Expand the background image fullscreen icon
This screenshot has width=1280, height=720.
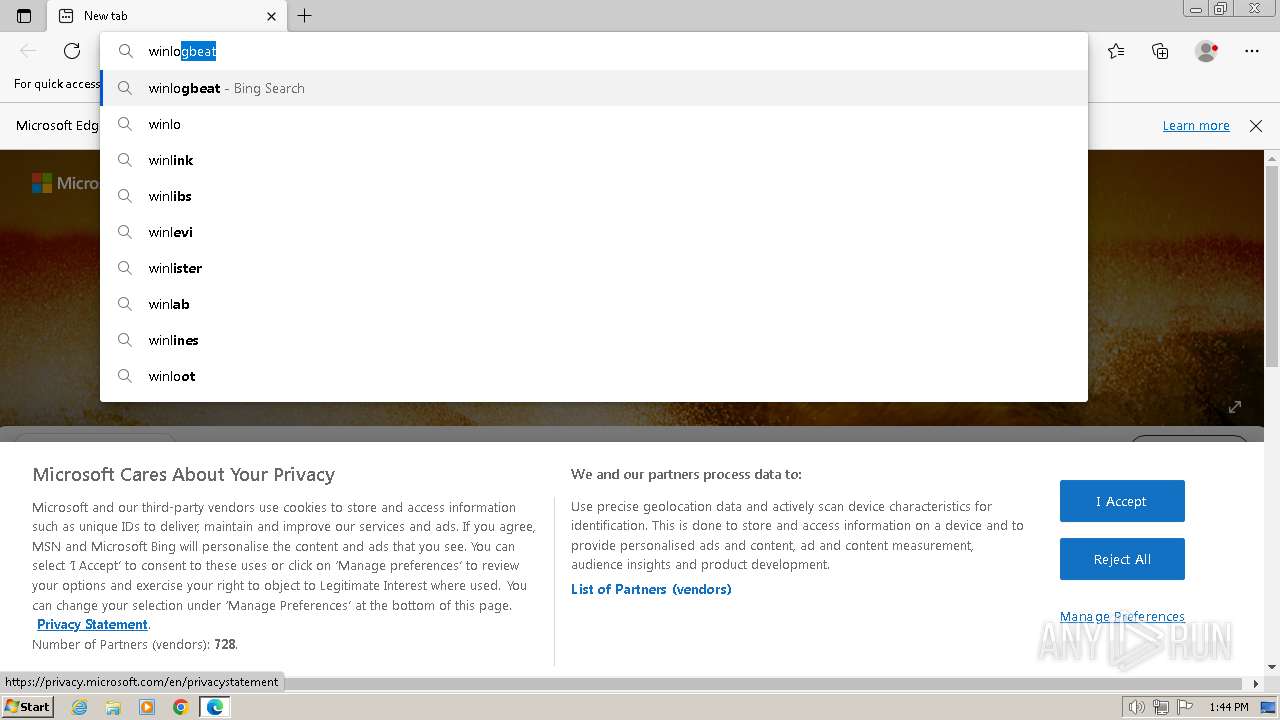coord(1235,406)
